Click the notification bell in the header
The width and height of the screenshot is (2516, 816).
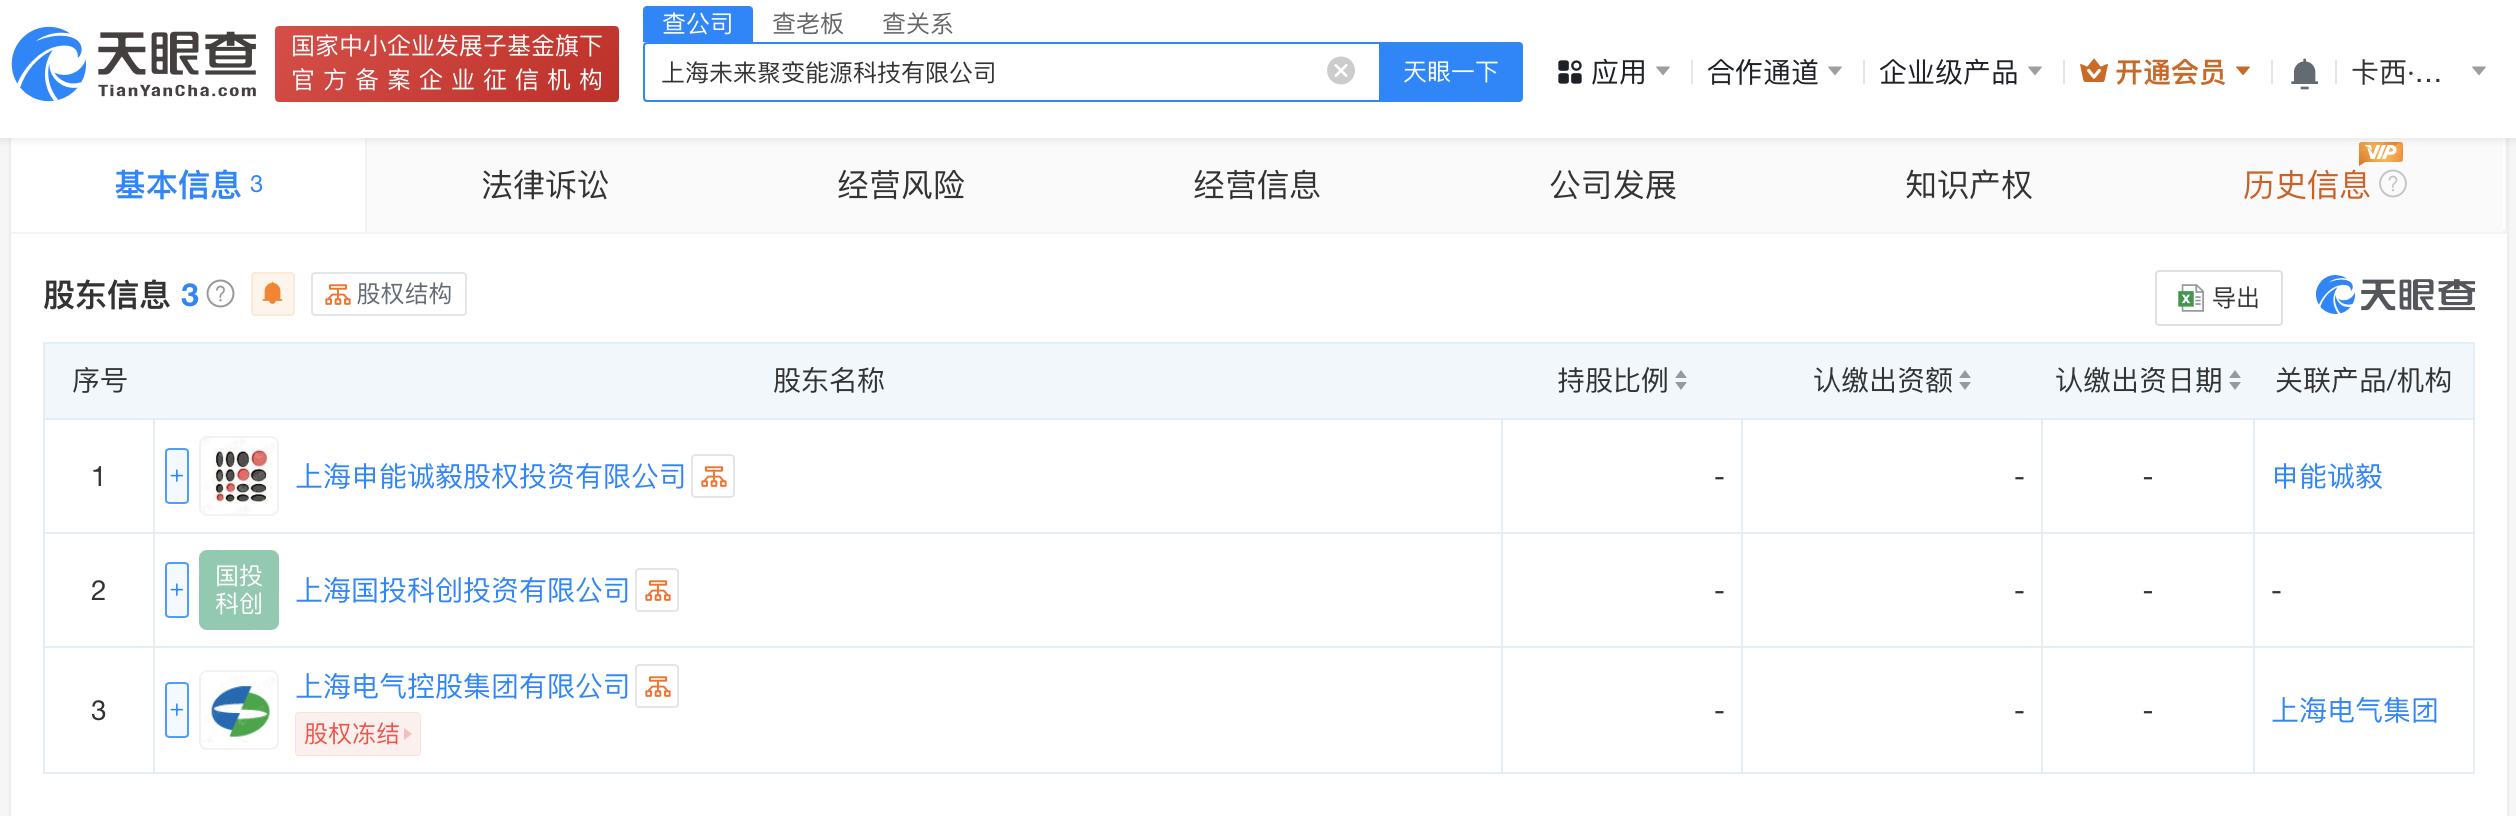(x=2304, y=73)
